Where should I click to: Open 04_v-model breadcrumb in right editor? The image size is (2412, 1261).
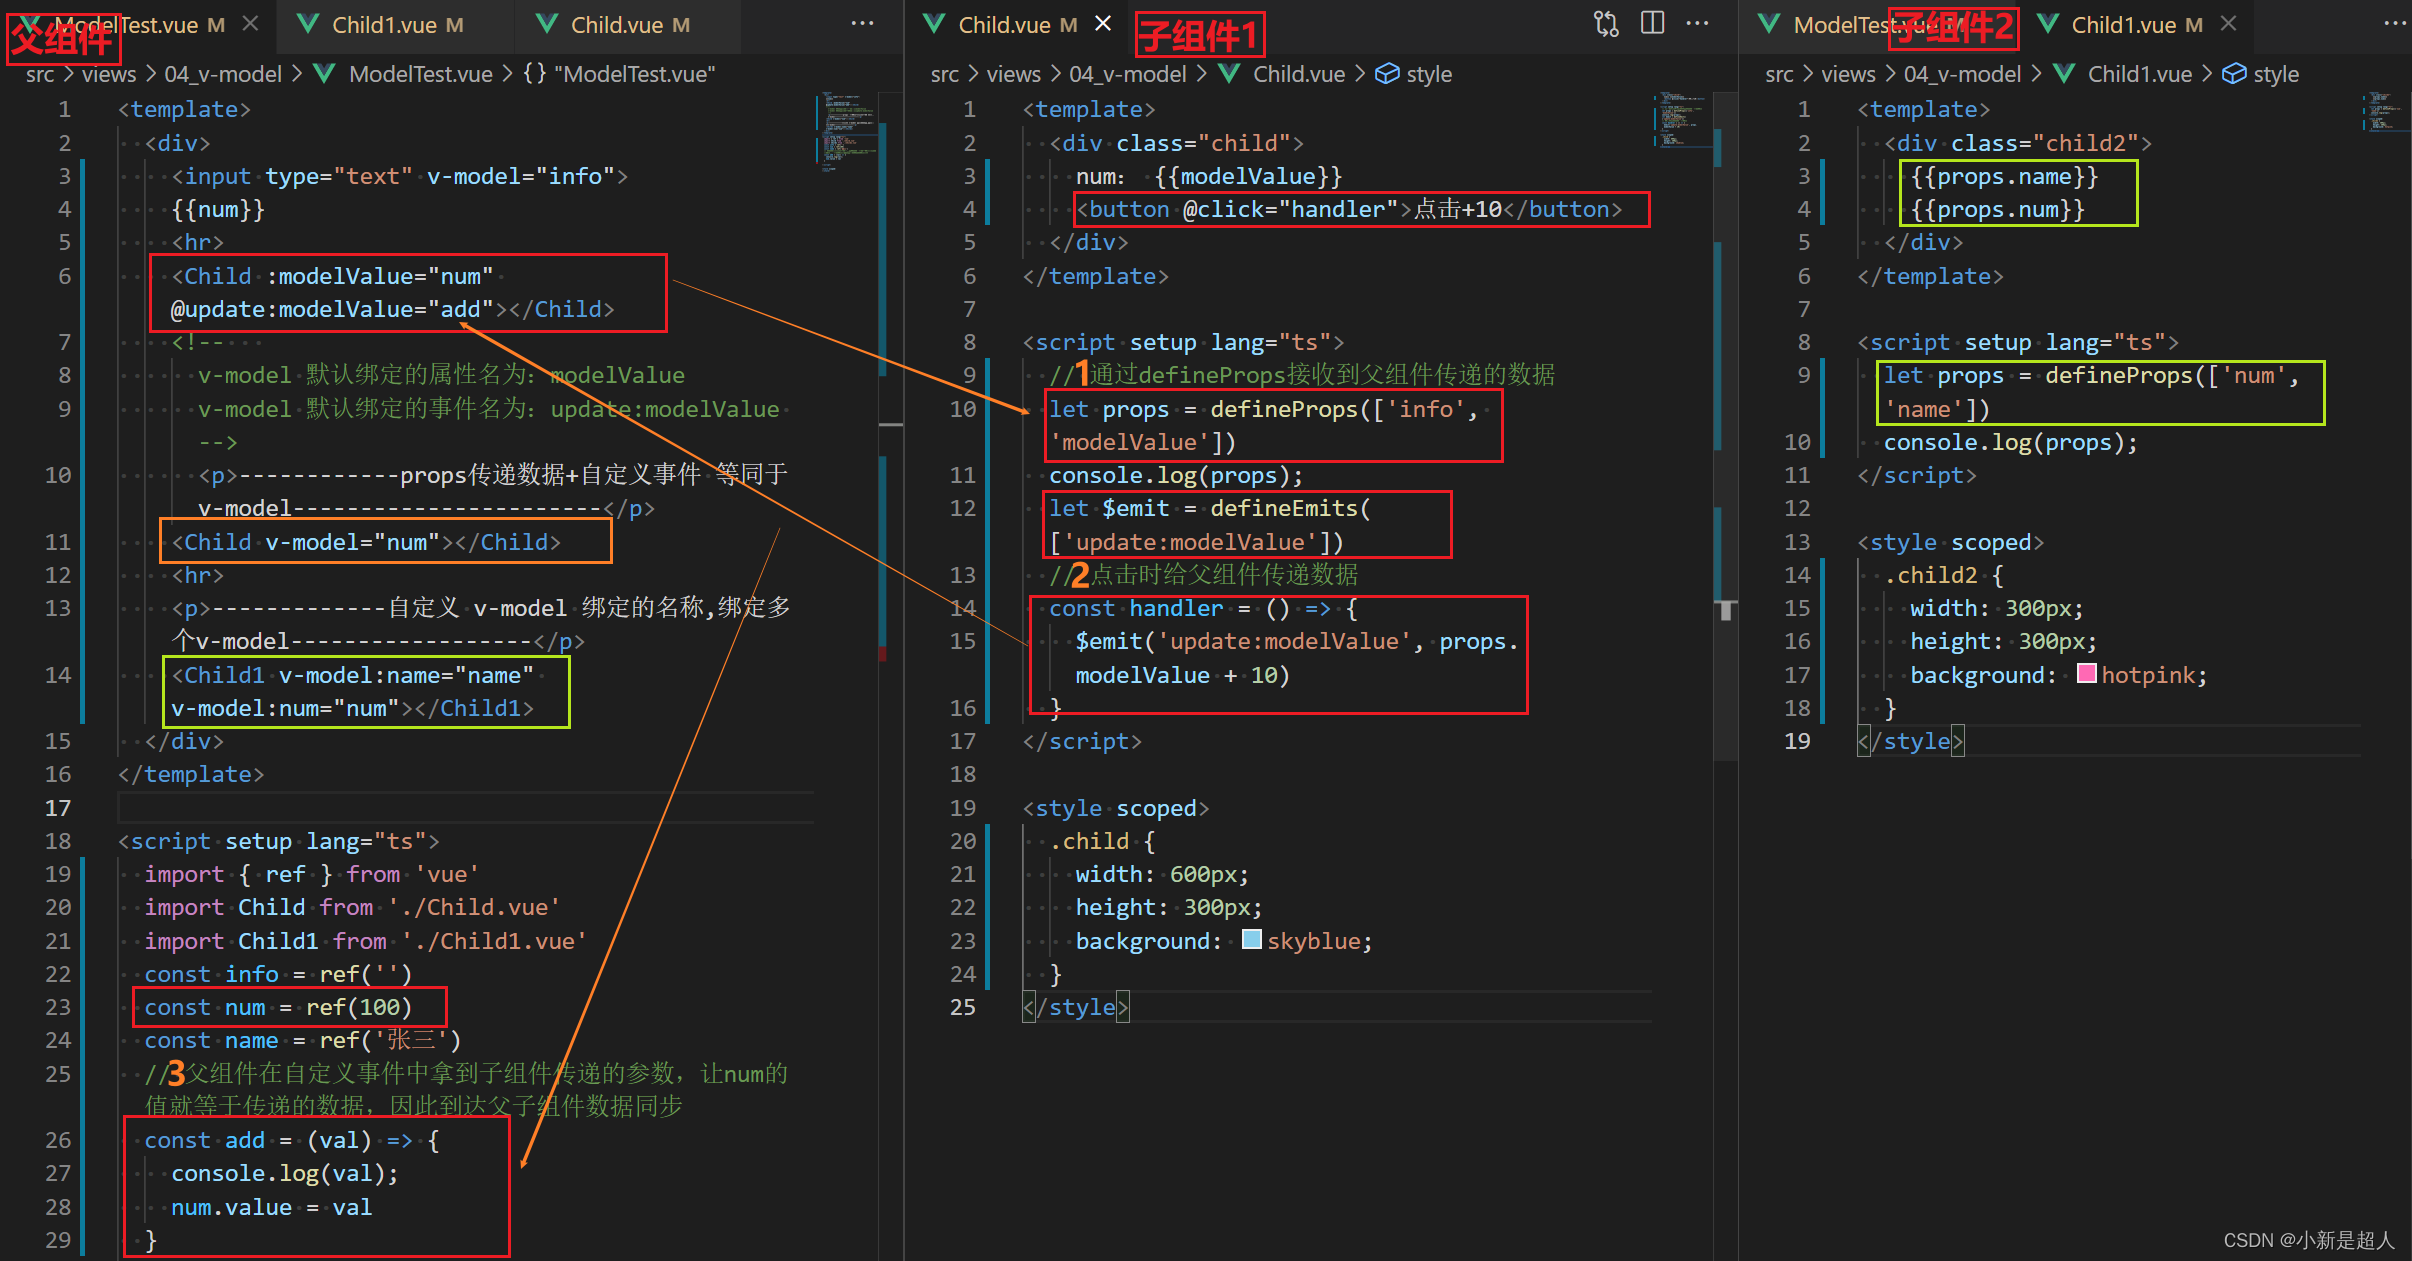coord(1963,74)
